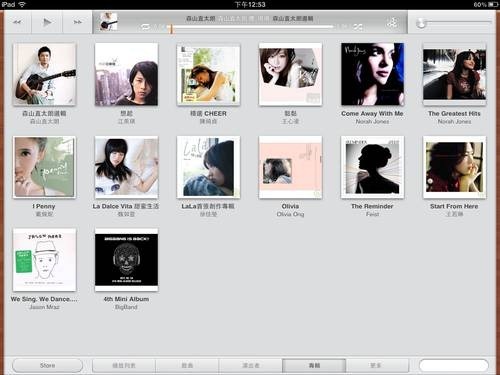Toggle the shuffle icon in the now-playing bar
Screen dimensions: 500x375
358,27
